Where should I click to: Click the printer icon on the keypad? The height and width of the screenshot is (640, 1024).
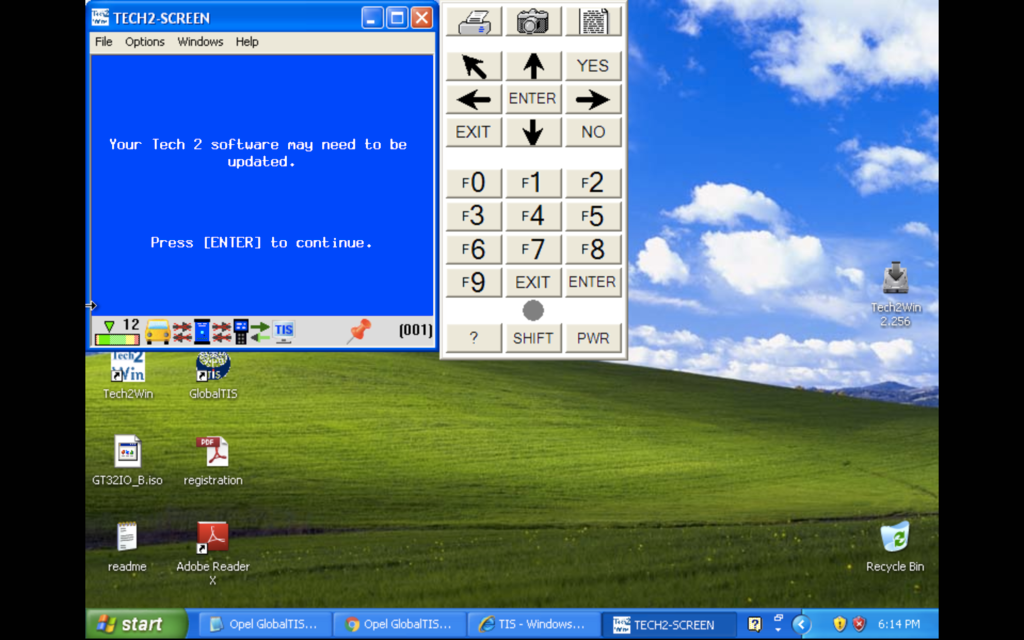tap(474, 21)
